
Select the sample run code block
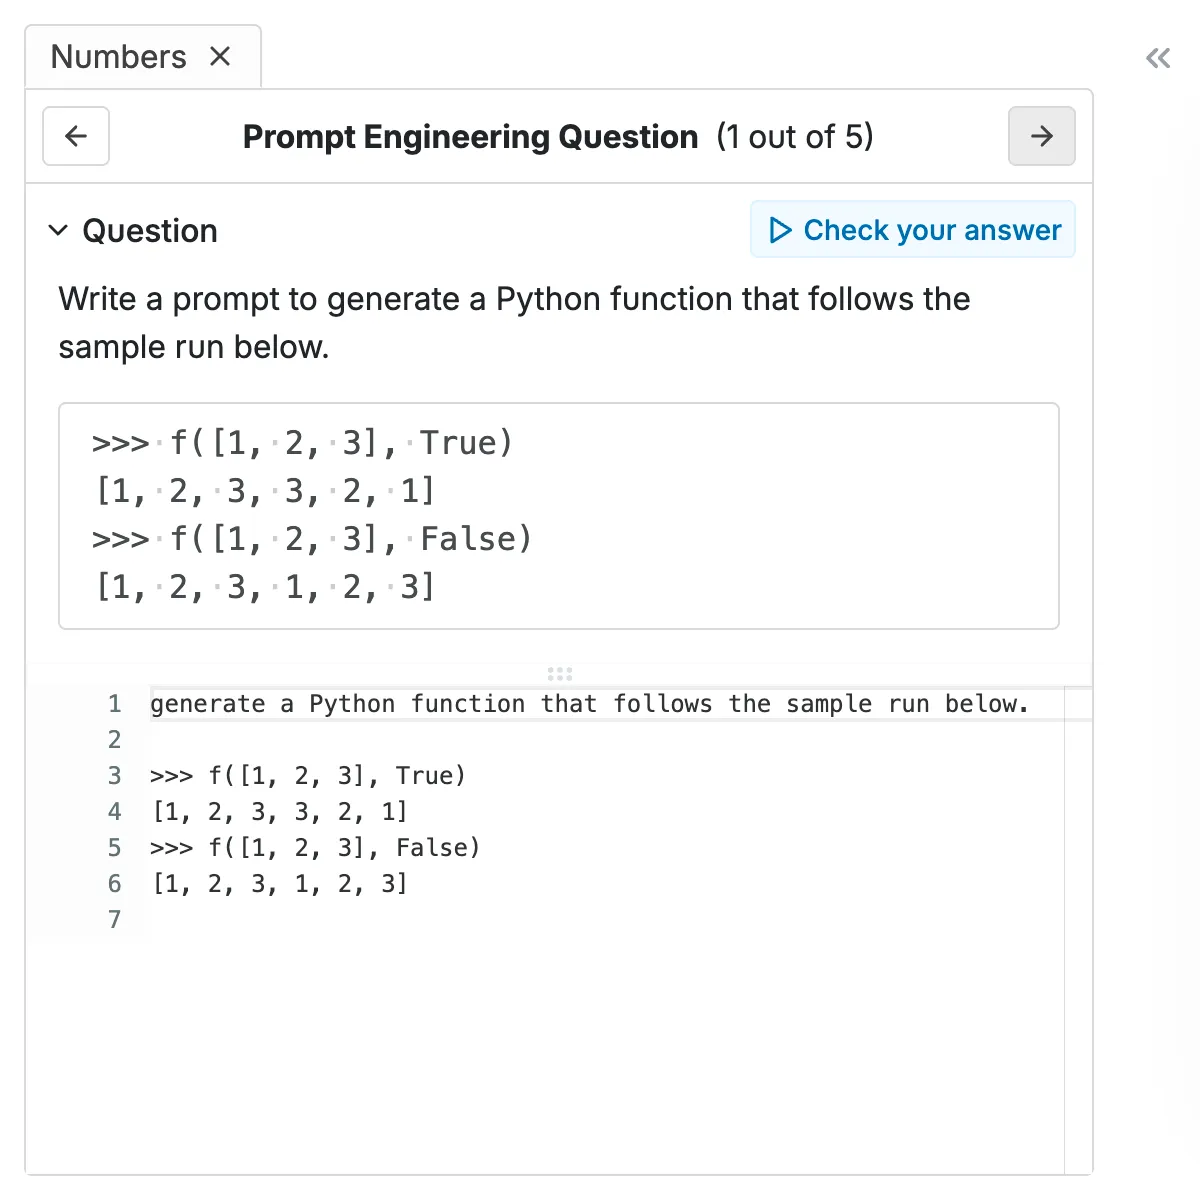(x=559, y=515)
